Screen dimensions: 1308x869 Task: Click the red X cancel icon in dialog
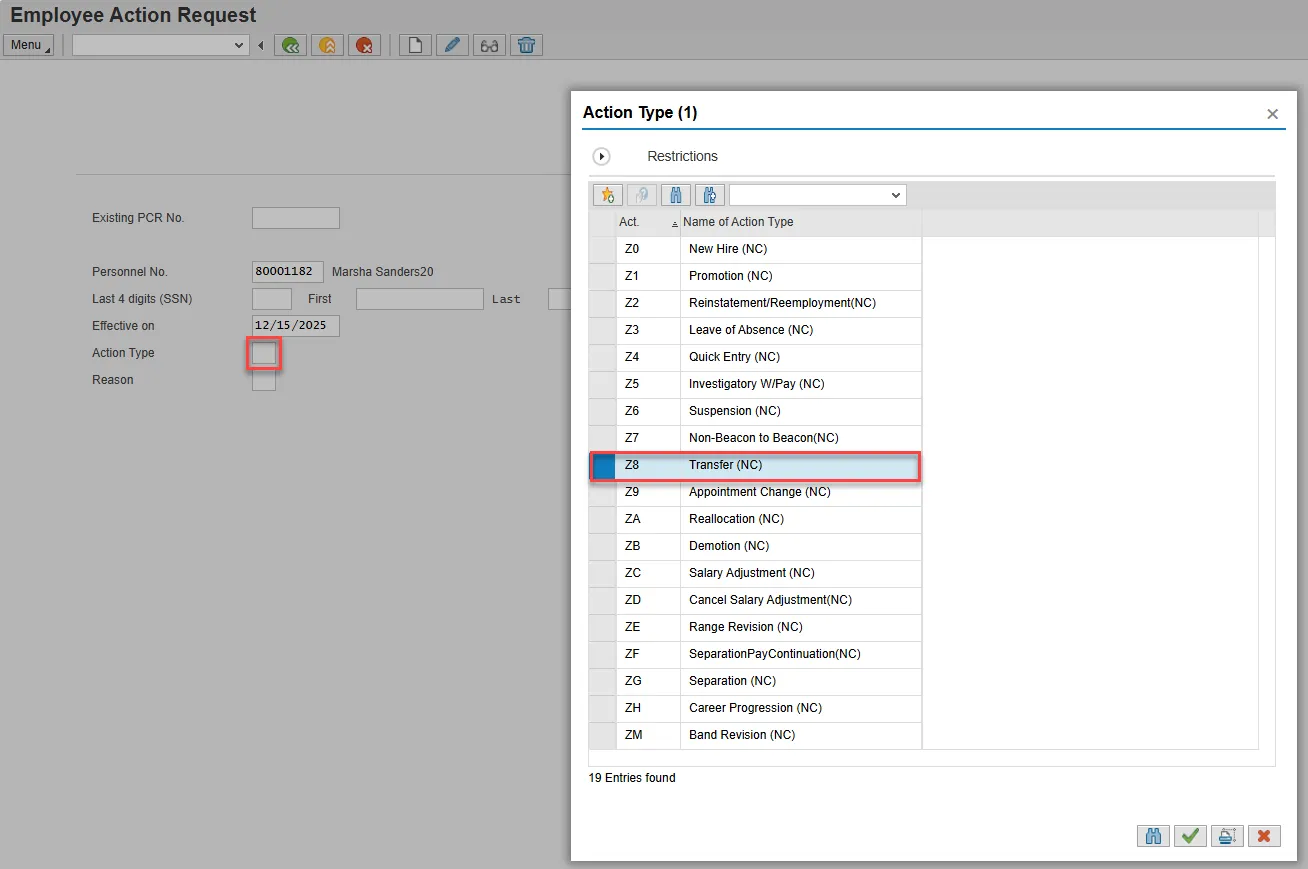coord(1264,836)
